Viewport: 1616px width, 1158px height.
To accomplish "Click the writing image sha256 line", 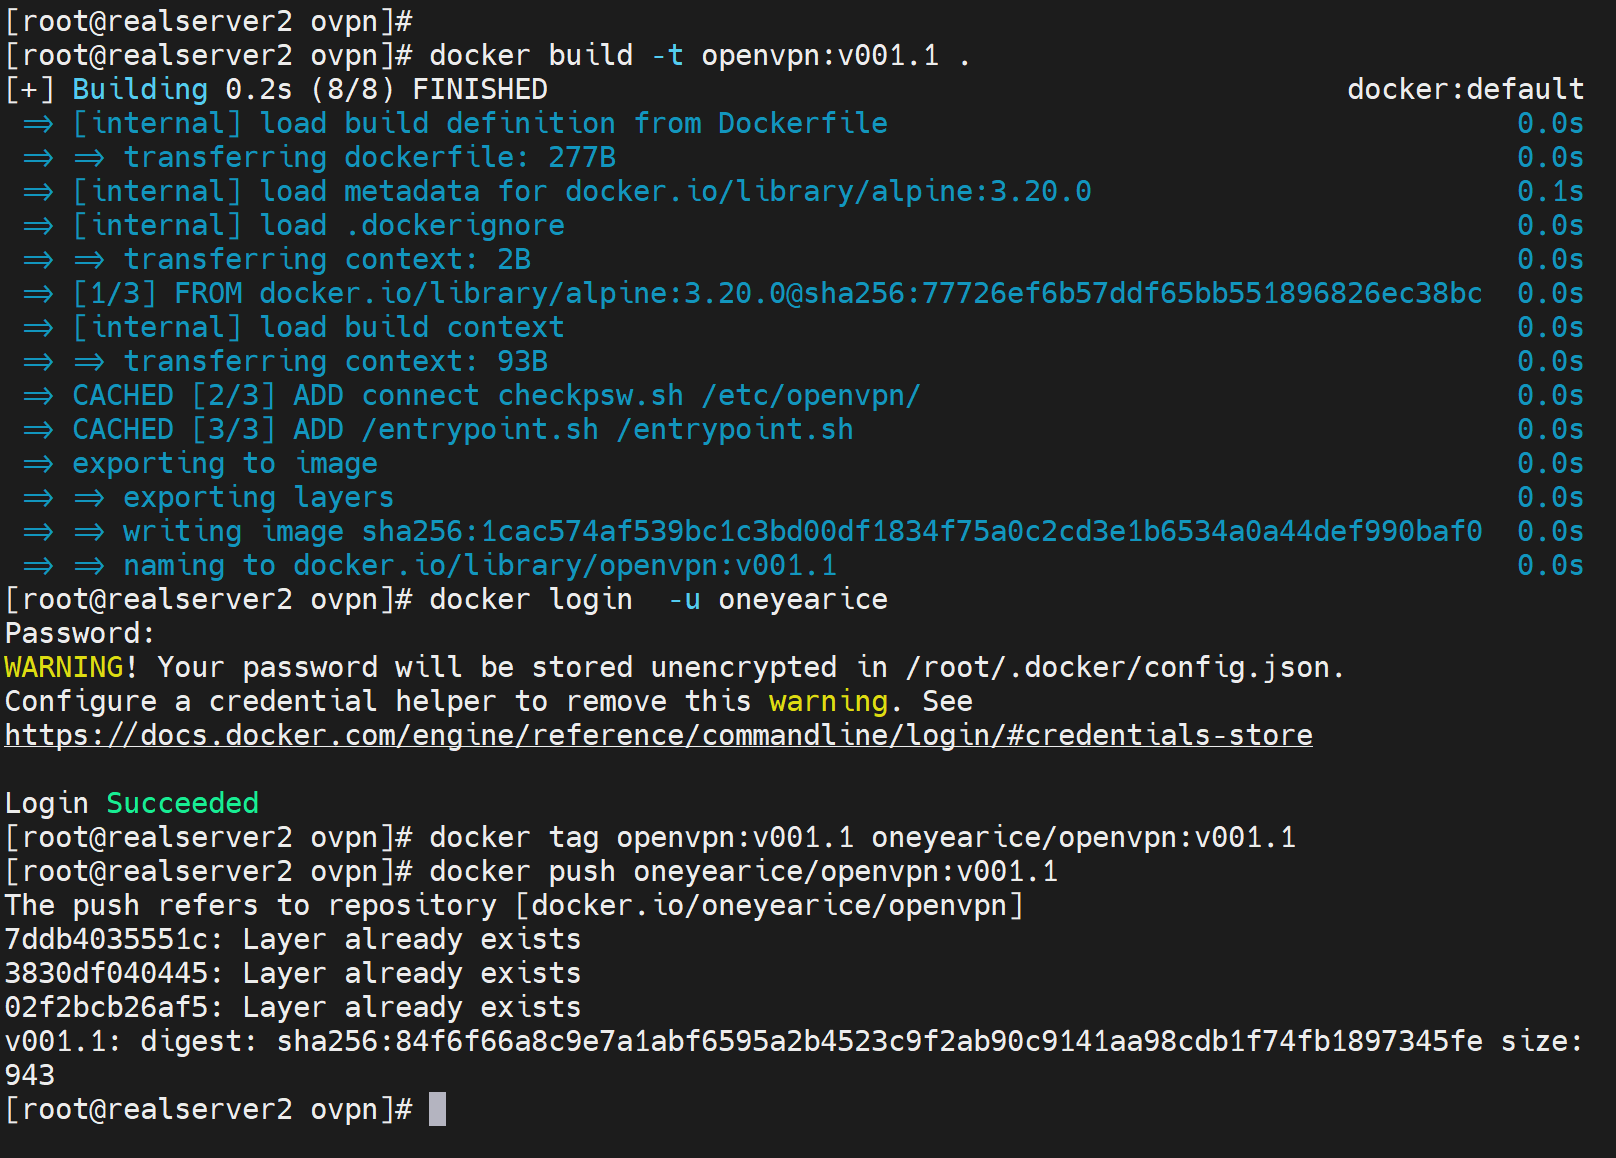I will (x=801, y=531).
